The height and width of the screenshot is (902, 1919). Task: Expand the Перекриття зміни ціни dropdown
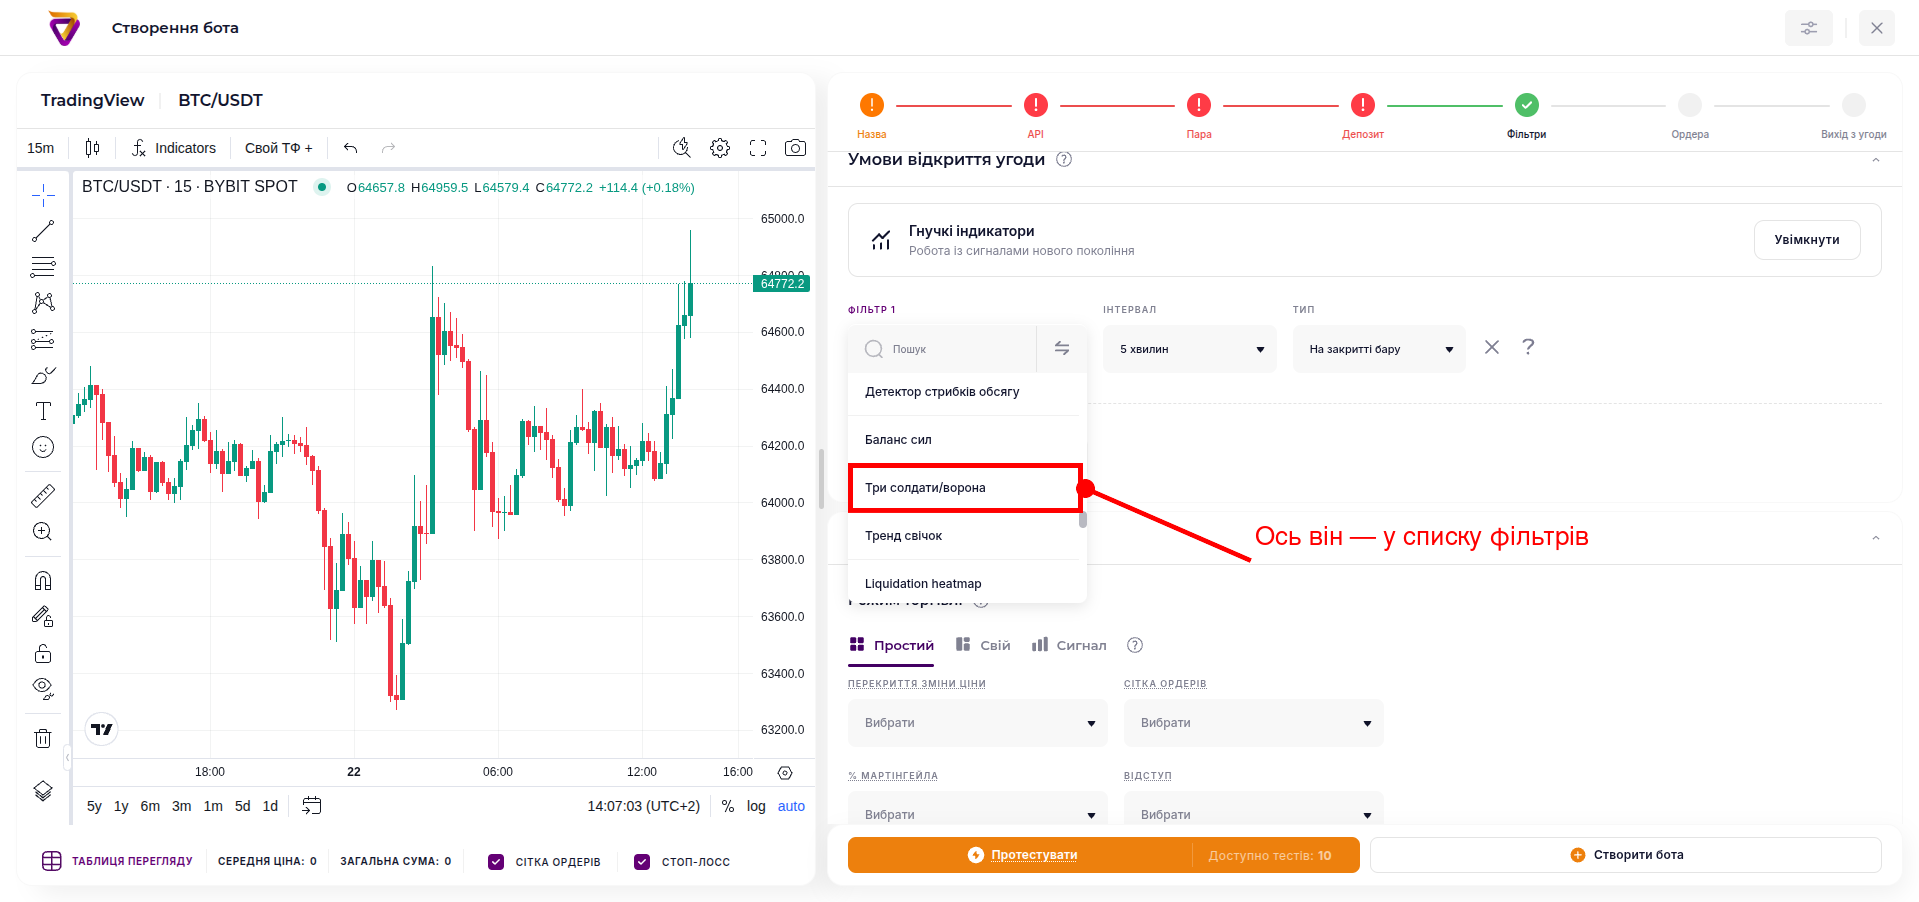[x=978, y=723]
